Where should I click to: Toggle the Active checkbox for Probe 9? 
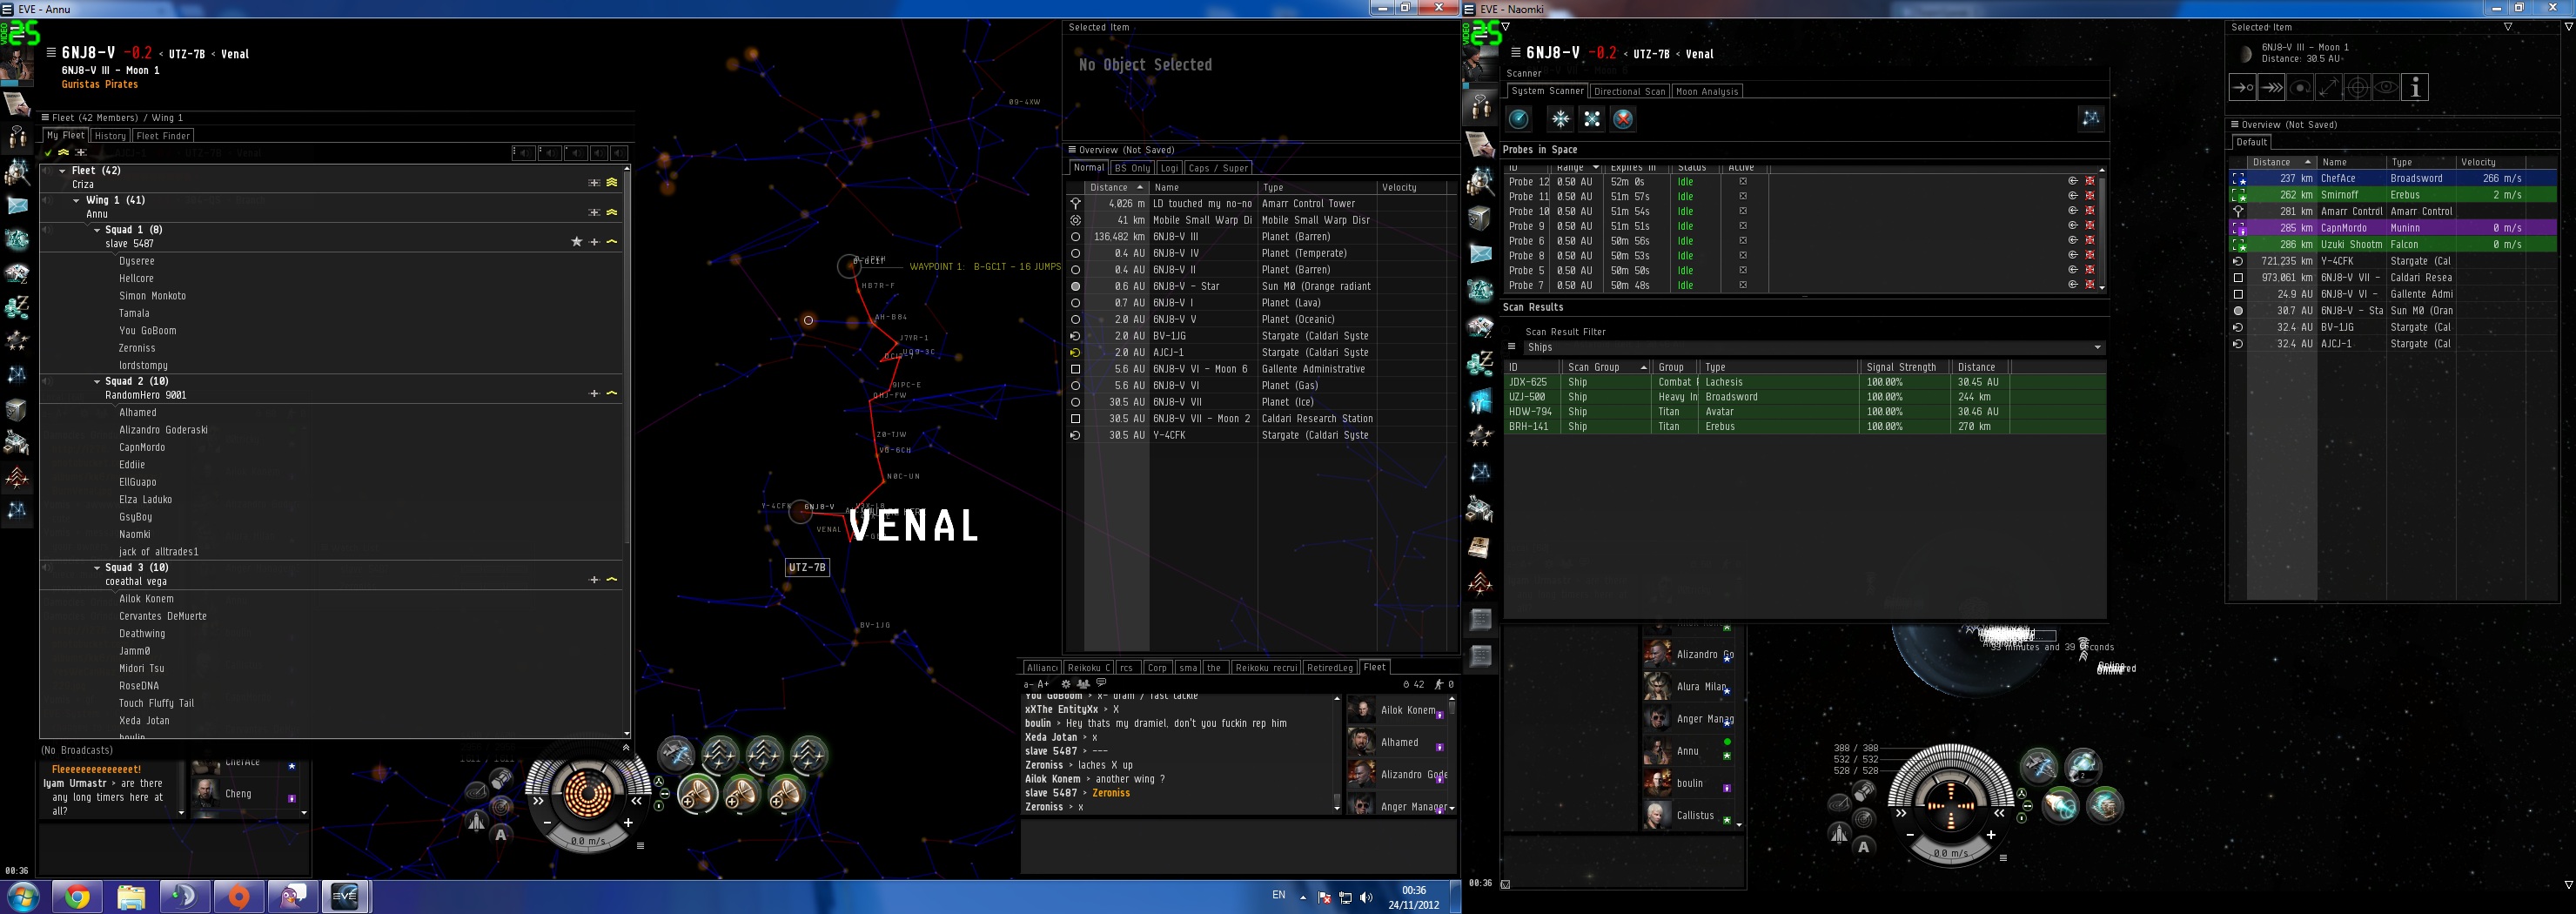[1743, 226]
